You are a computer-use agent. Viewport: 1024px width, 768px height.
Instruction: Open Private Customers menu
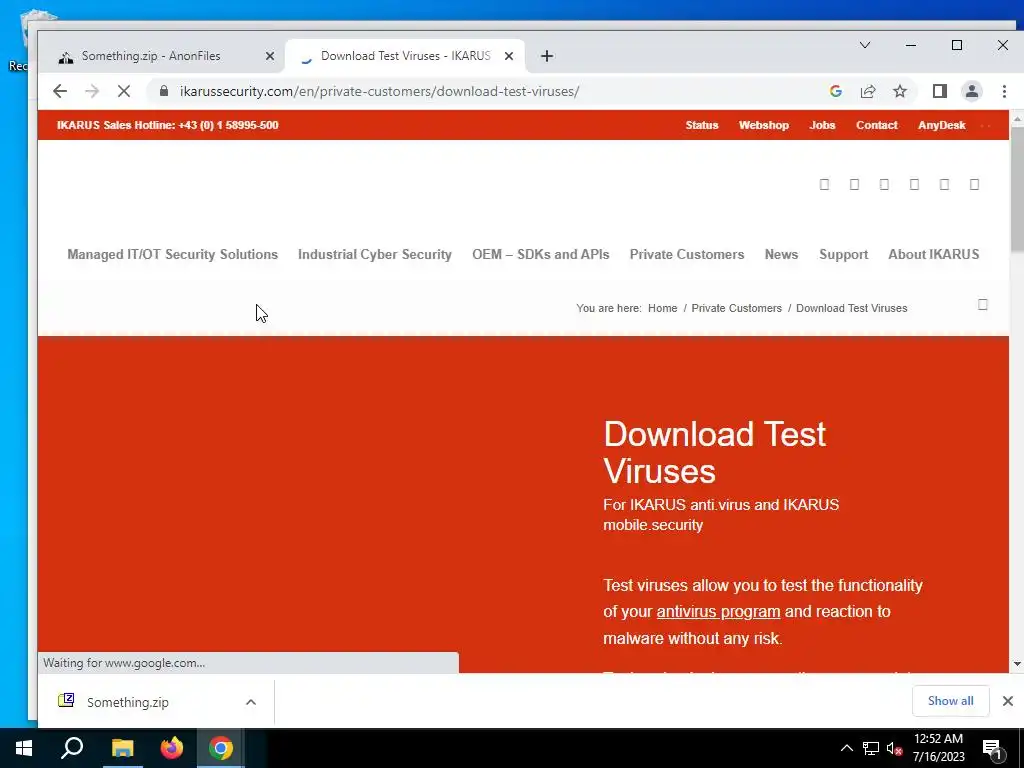(687, 255)
